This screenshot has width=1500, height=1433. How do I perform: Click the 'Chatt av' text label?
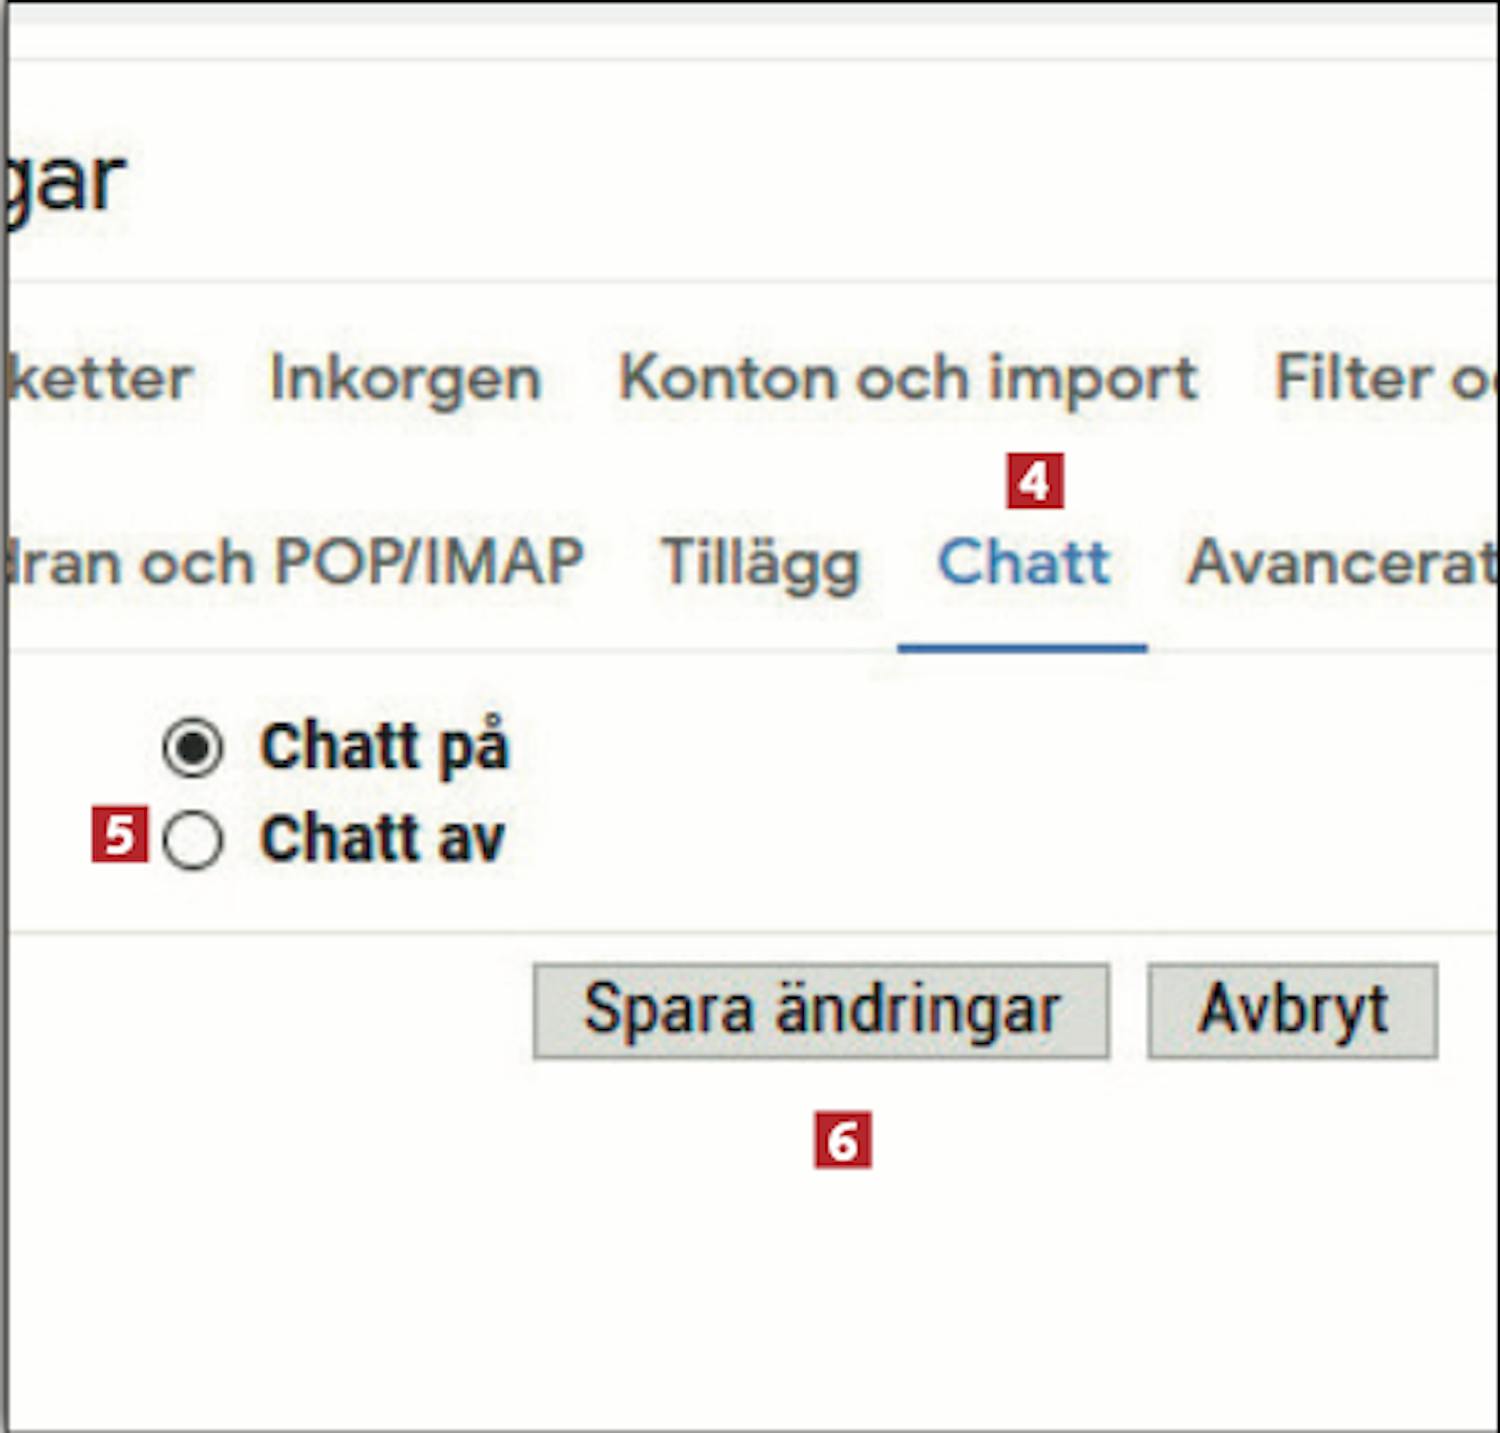point(382,839)
